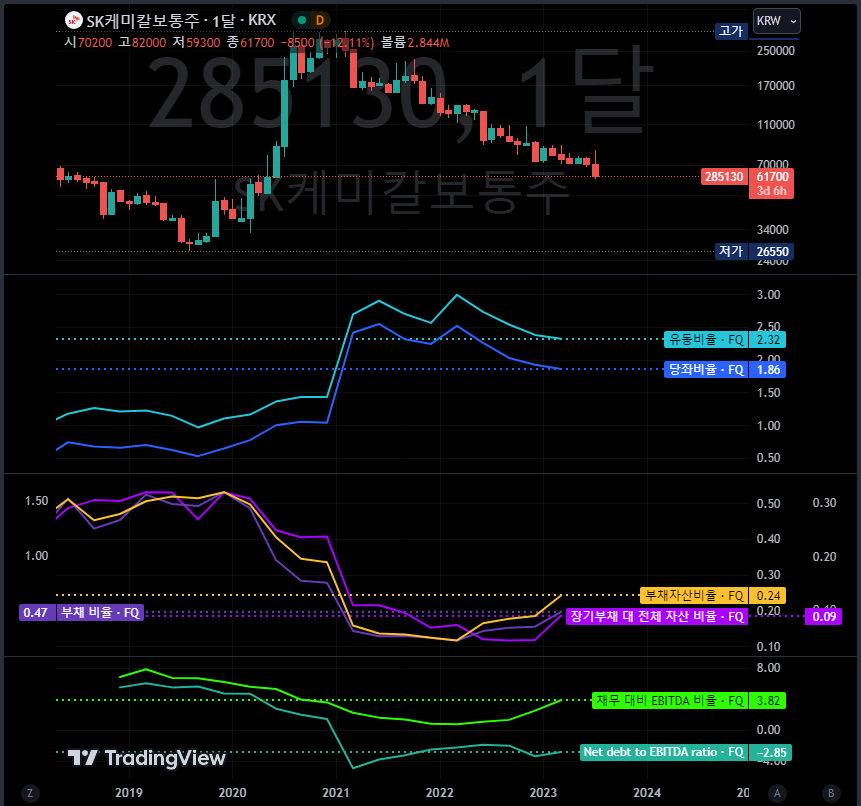Click the 저 59300 low price readout
This screenshot has height=806, width=861.
[x=196, y=43]
